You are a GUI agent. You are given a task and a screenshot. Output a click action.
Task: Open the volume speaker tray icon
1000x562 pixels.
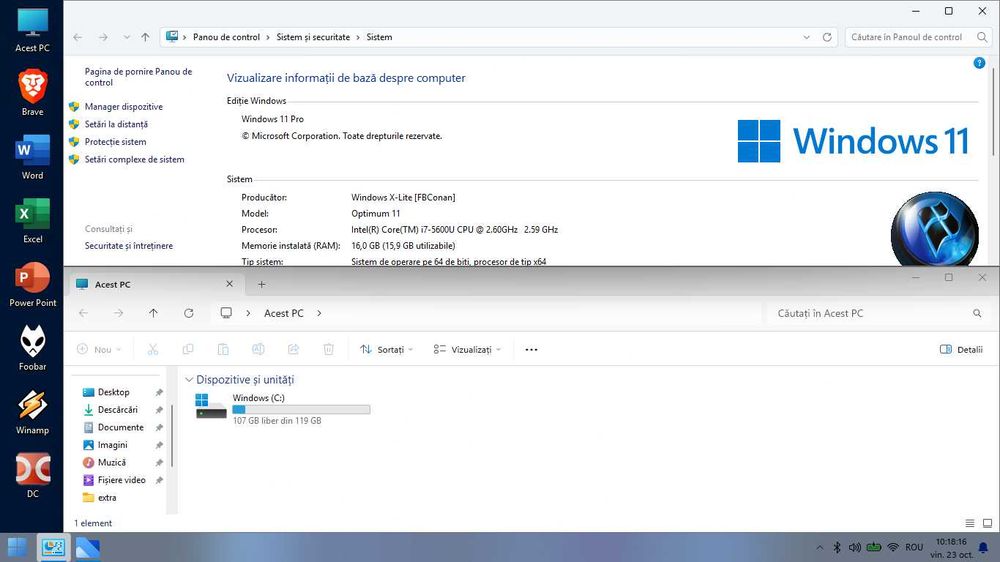point(855,547)
